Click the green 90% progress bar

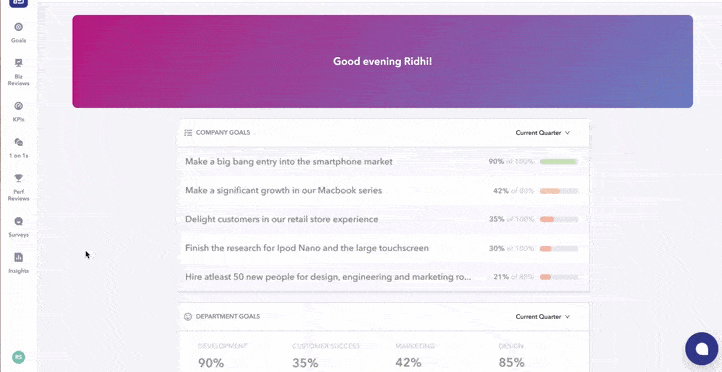[559, 162]
